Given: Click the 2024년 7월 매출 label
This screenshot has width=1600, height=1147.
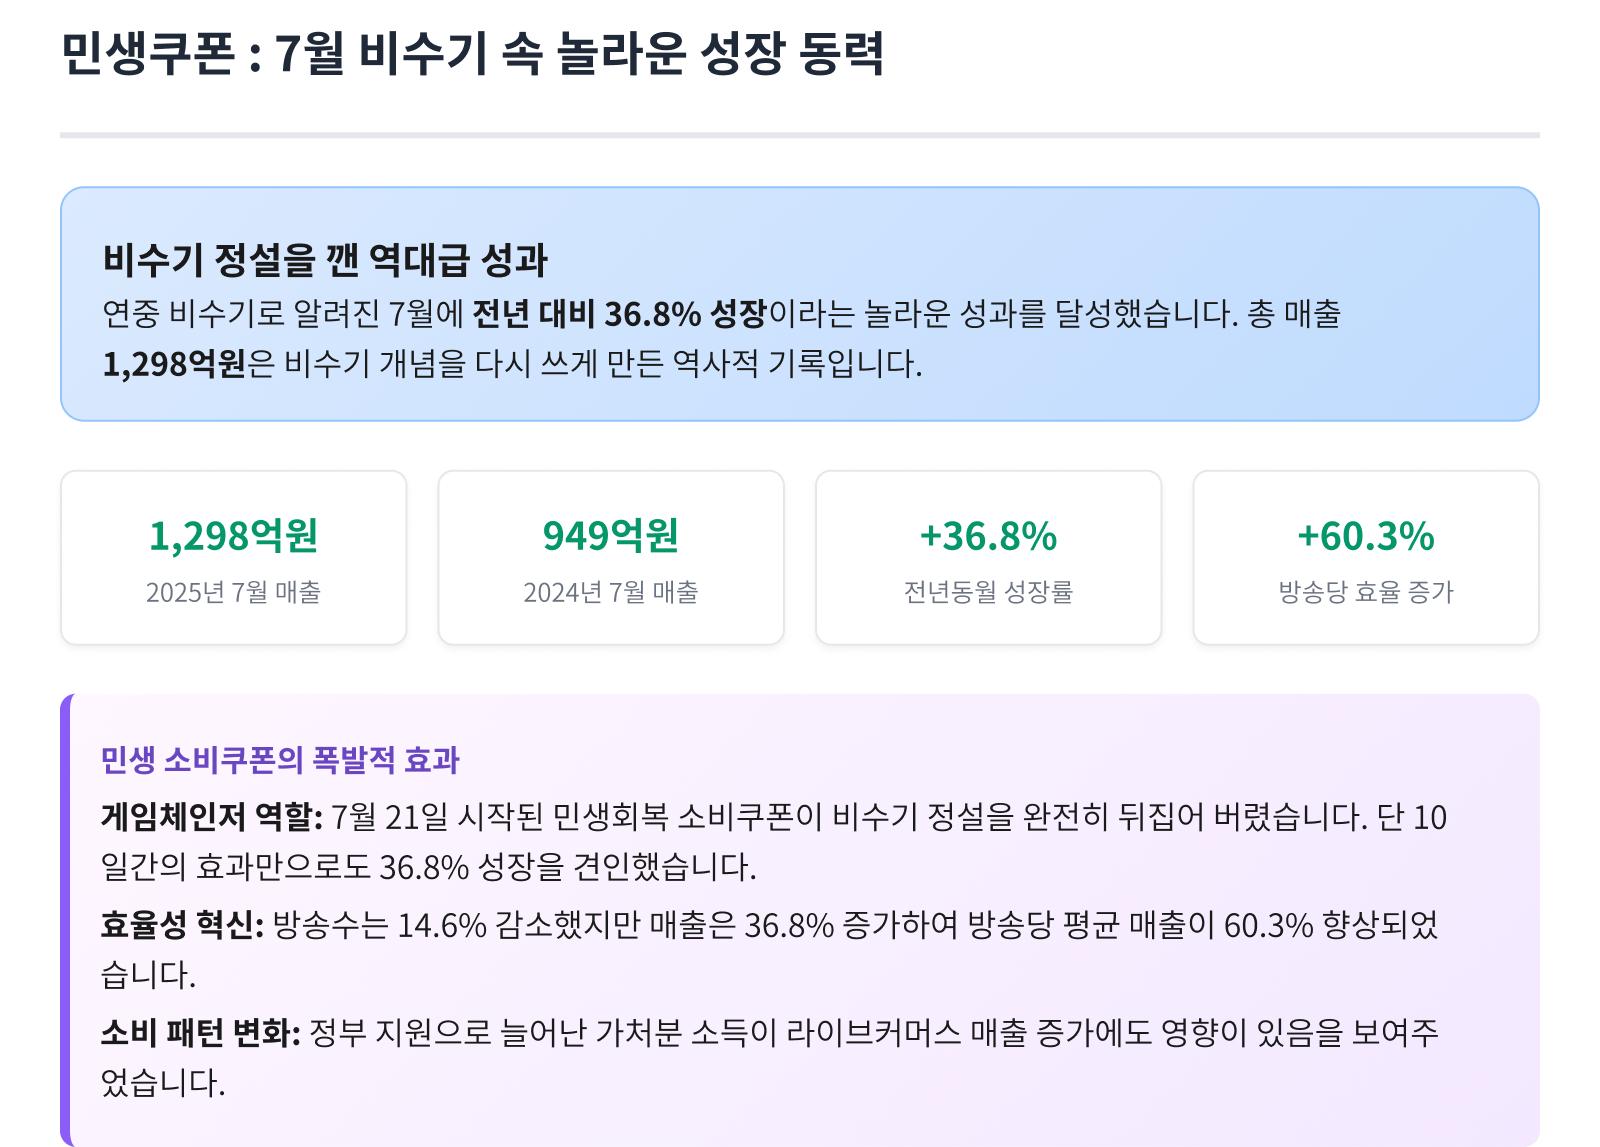Looking at the screenshot, I should (611, 592).
